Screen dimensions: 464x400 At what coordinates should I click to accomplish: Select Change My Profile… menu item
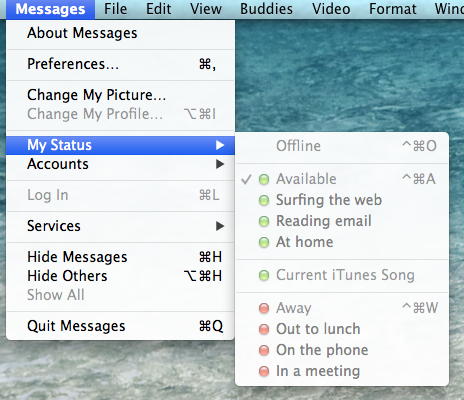(x=120, y=114)
